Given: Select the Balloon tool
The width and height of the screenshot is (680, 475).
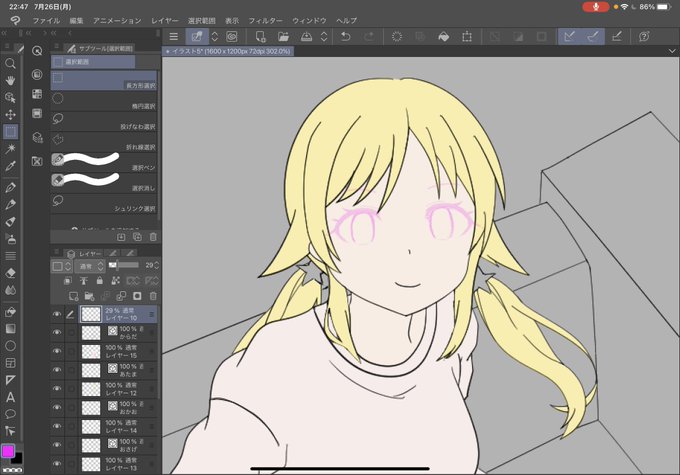Looking at the screenshot, I should pyautogui.click(x=10, y=414).
